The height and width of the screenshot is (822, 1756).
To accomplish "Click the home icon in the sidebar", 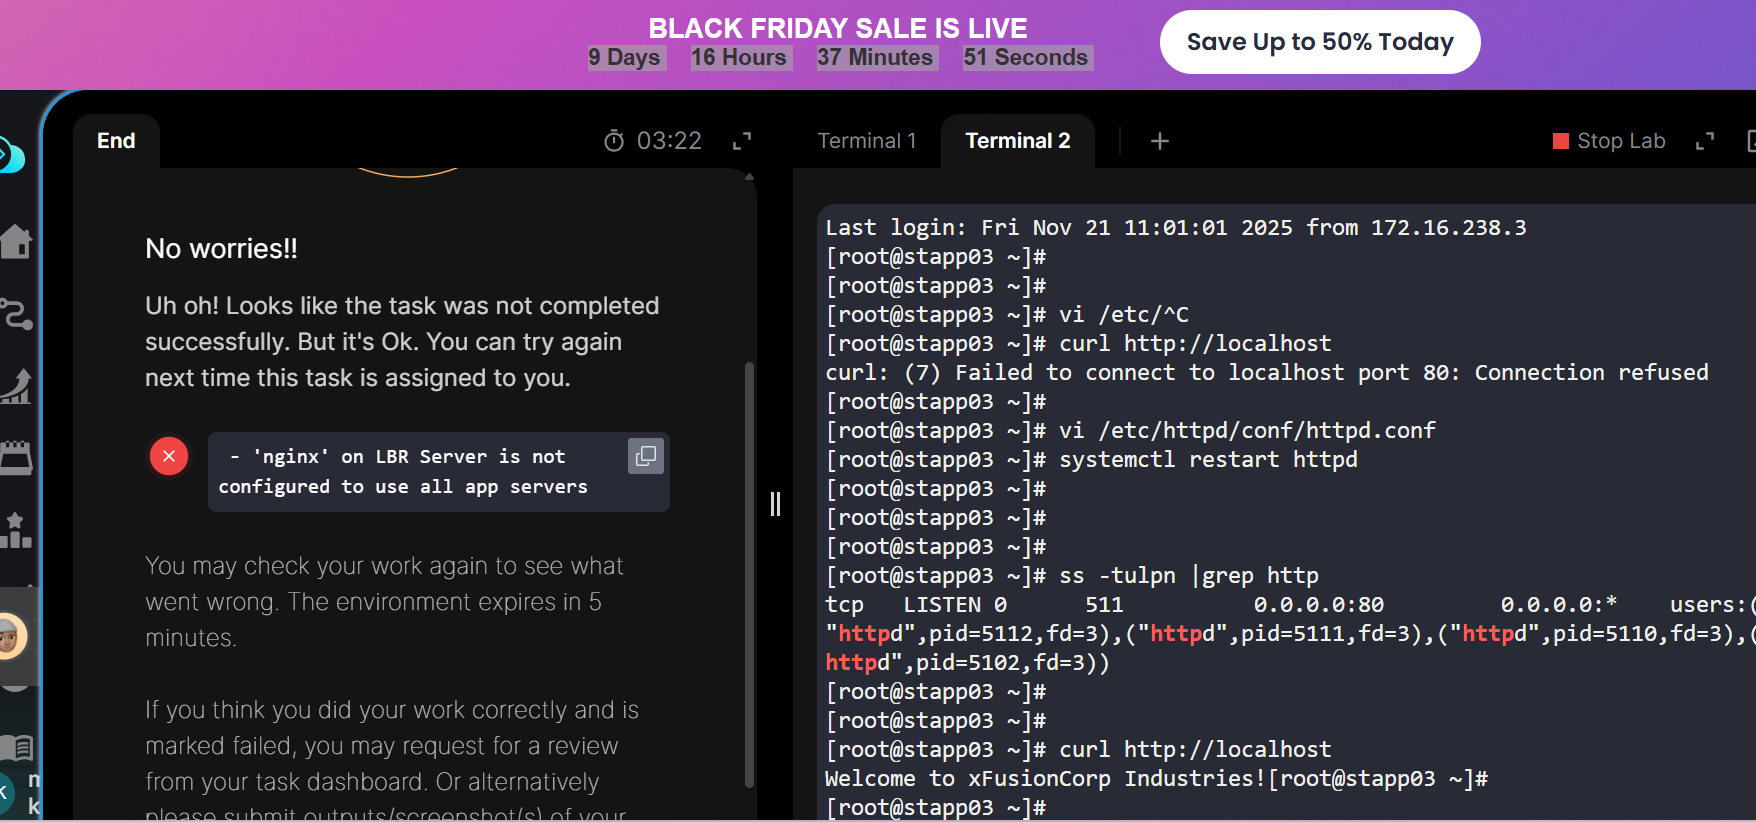I will [16, 241].
